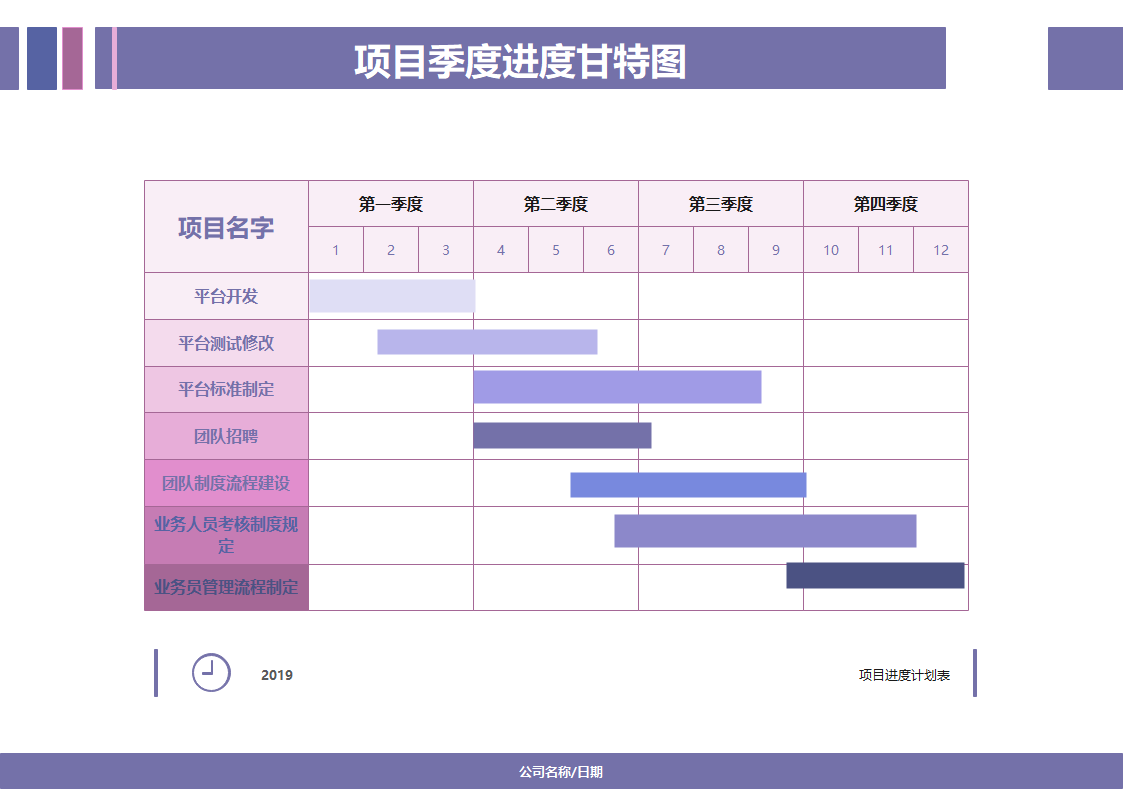Select month cell 1
1123x794 pixels.
click(x=336, y=250)
